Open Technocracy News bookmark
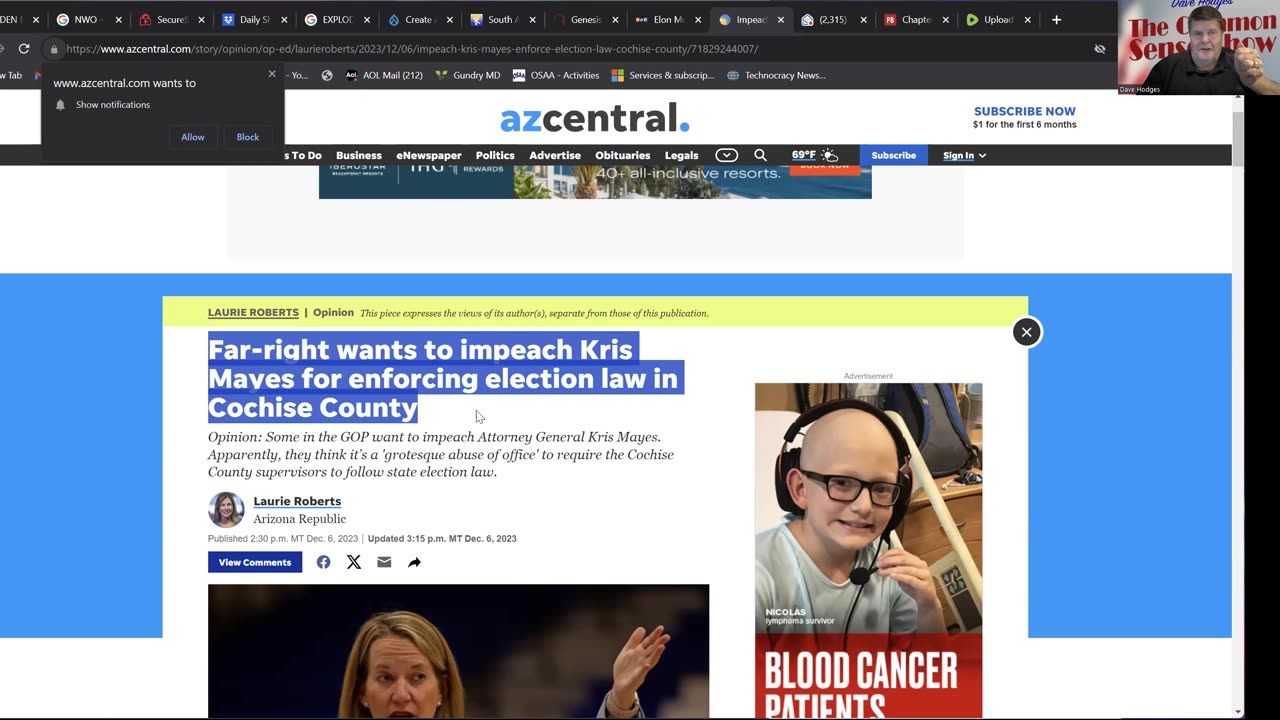This screenshot has height=720, width=1280. click(x=776, y=75)
